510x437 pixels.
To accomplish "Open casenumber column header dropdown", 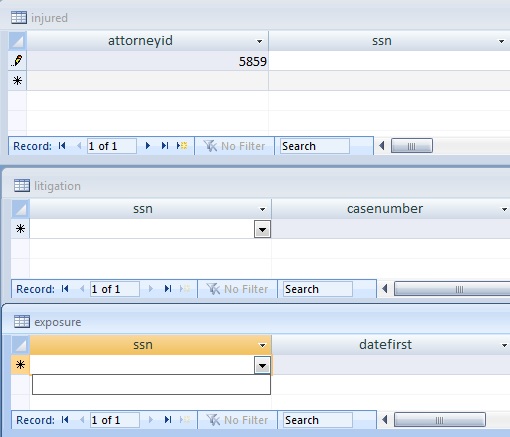I will 504,209.
